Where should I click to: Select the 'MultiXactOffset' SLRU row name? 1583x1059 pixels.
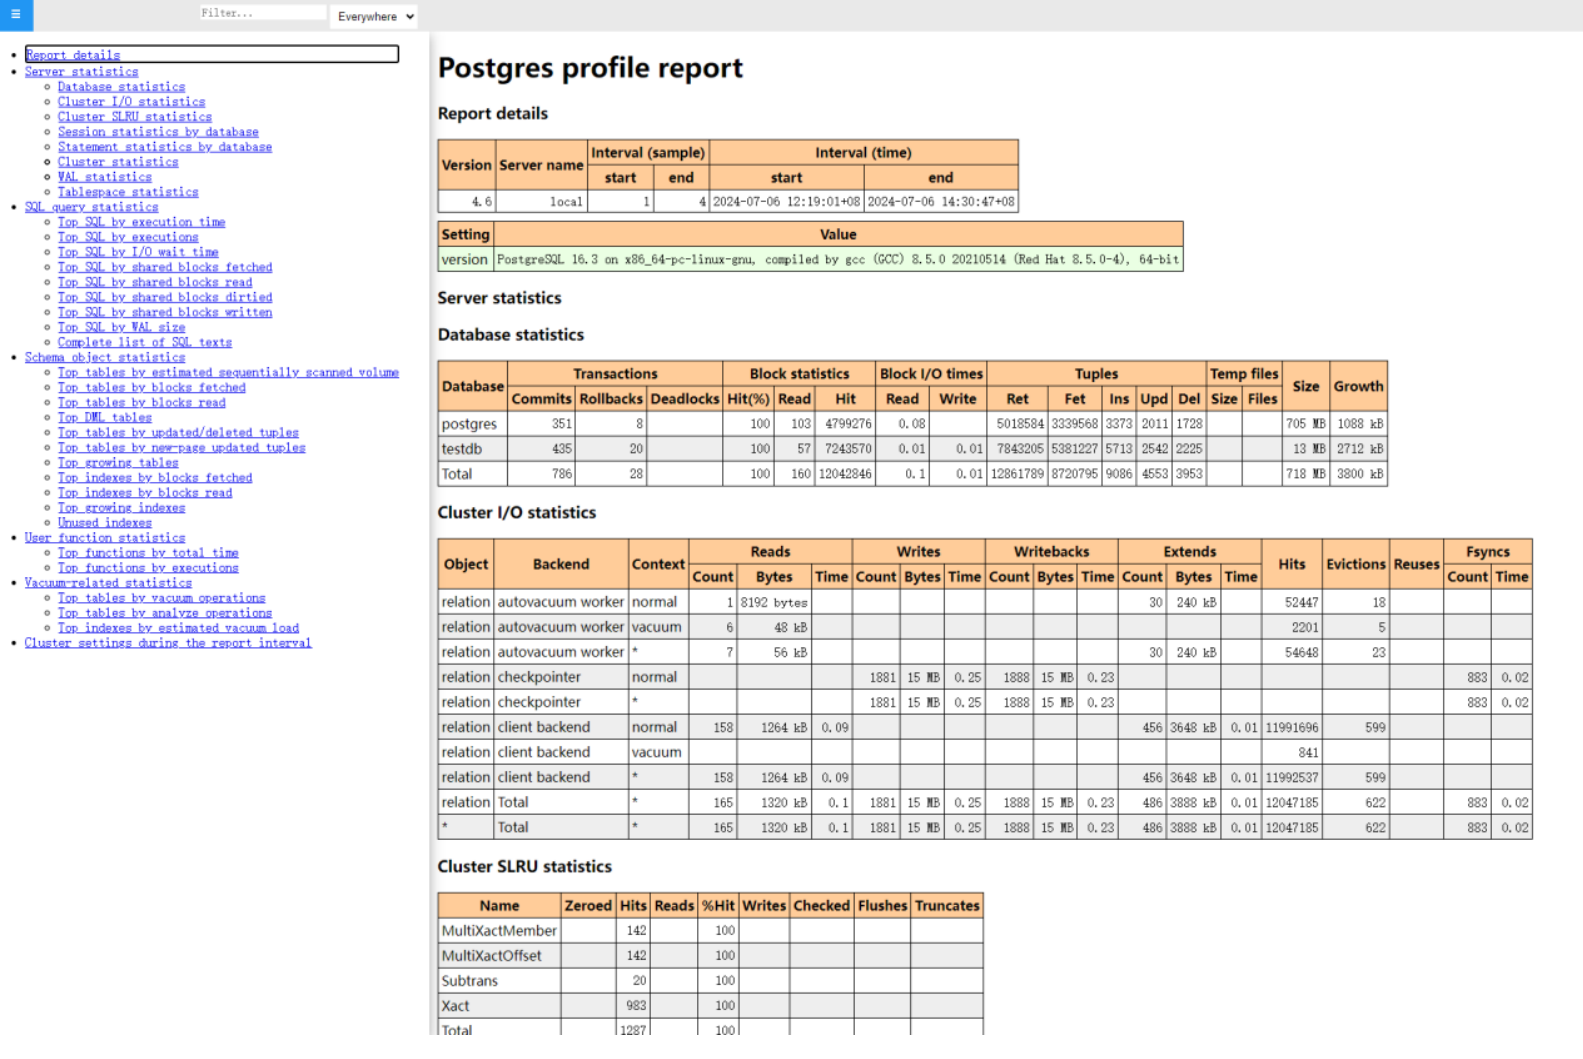click(x=492, y=955)
